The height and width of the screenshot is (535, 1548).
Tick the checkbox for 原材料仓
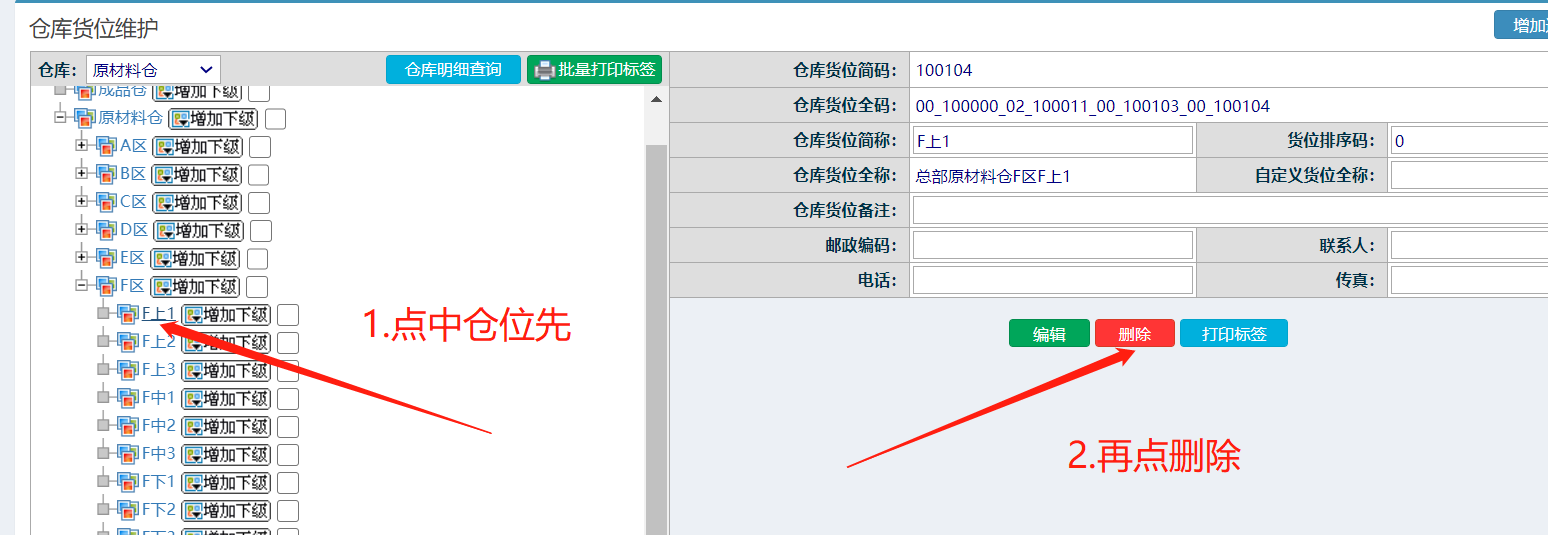[x=276, y=119]
